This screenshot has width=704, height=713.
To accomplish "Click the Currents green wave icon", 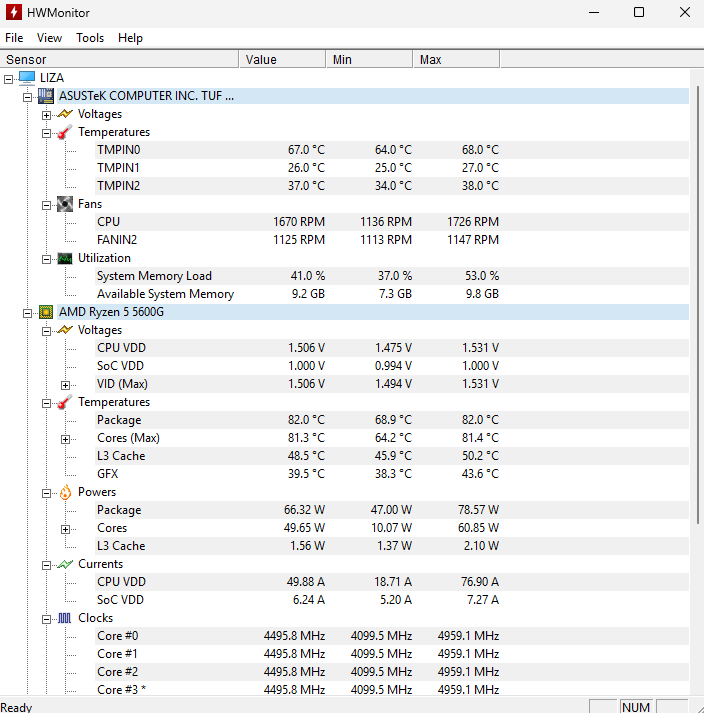I will coord(65,564).
